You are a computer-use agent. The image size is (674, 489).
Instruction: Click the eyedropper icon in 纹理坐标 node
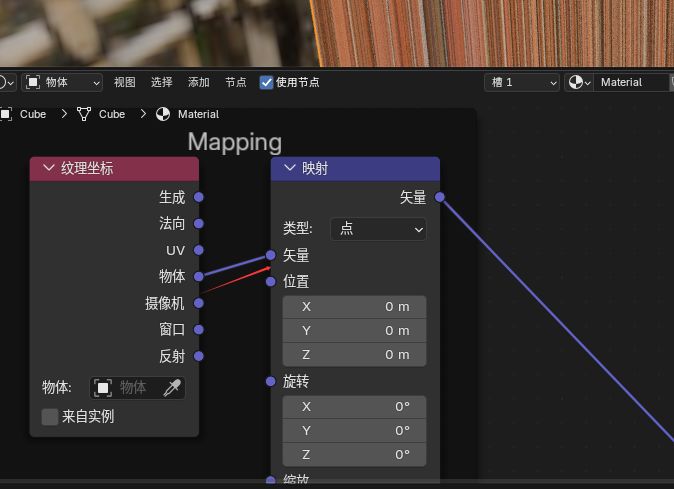click(172, 388)
